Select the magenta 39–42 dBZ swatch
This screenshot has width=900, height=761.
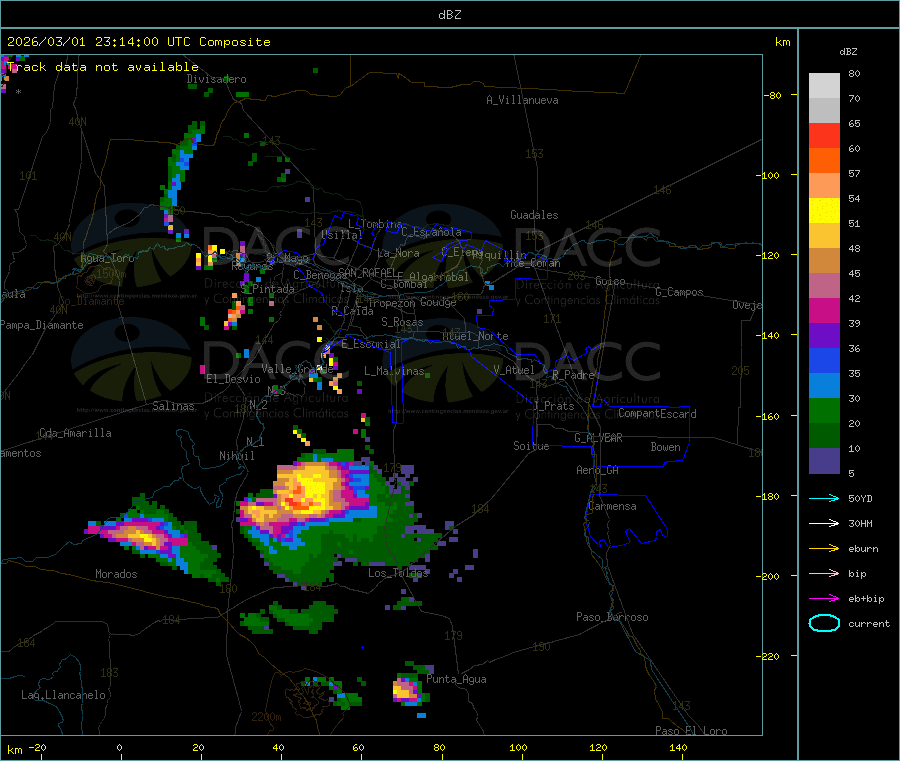tap(824, 311)
